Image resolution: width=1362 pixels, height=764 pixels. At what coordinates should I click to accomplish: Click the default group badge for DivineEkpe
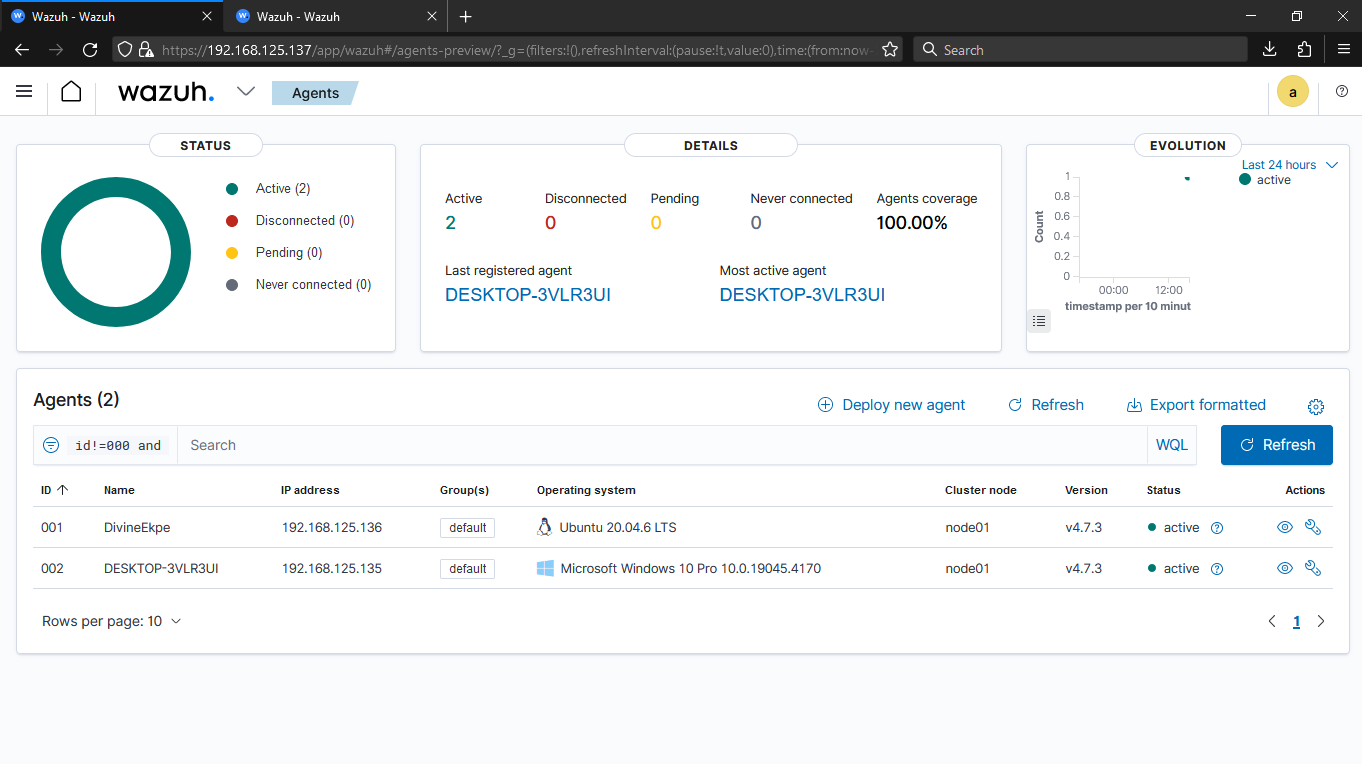[467, 528]
